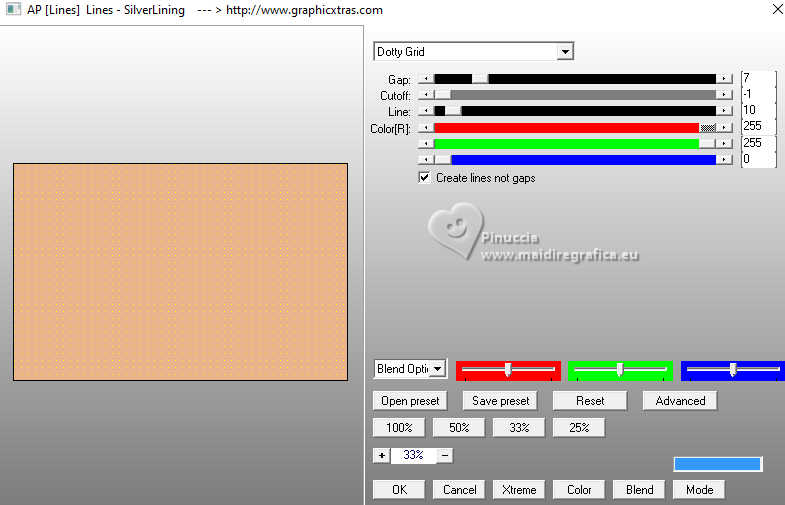
Task: Click the Color button
Action: [579, 489]
